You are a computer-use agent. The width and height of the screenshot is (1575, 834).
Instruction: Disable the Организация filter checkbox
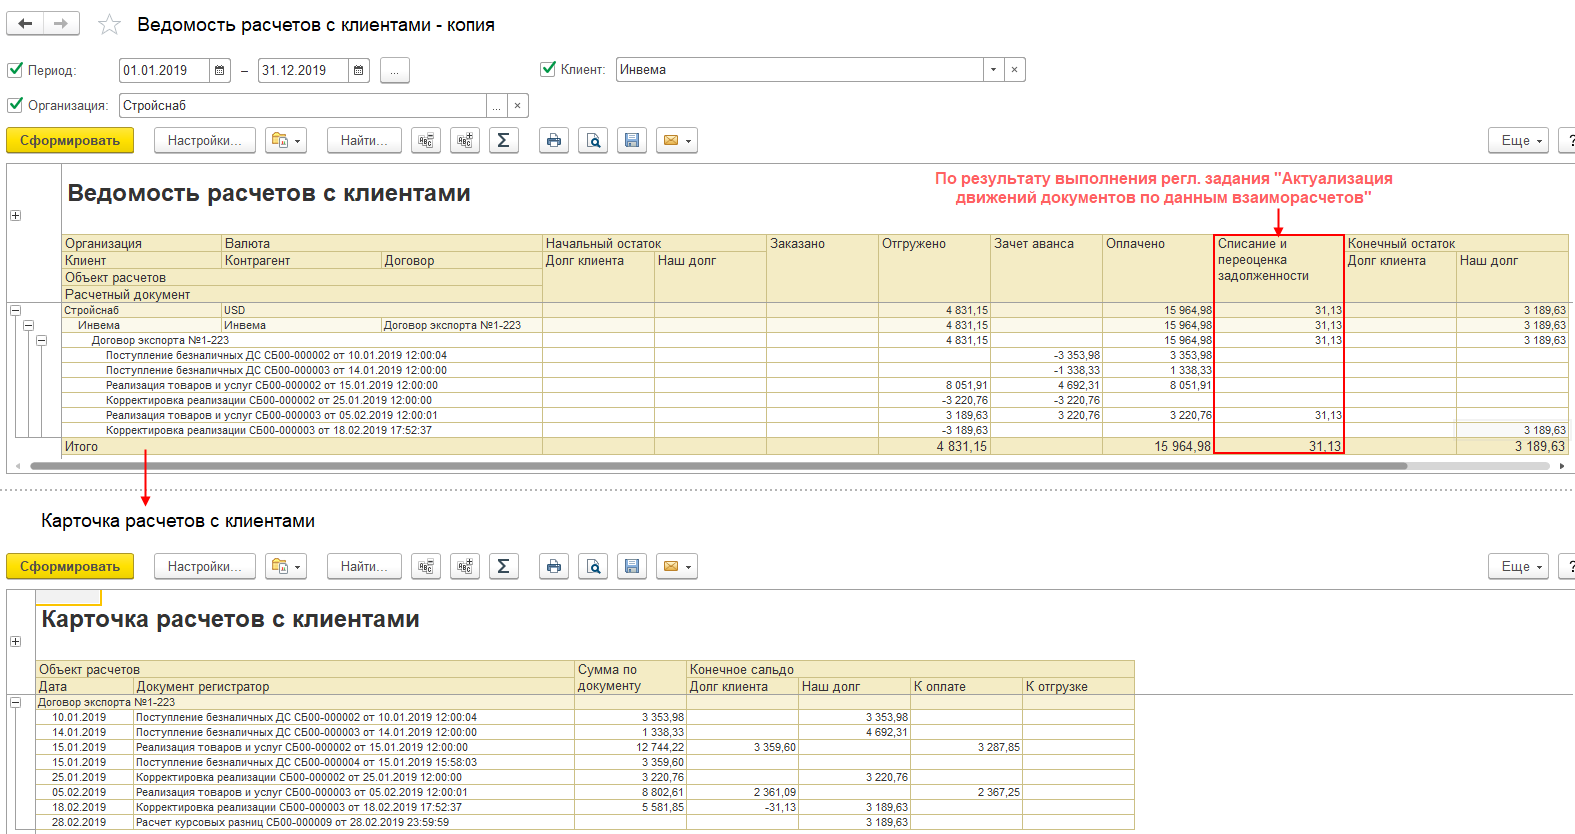pos(15,105)
